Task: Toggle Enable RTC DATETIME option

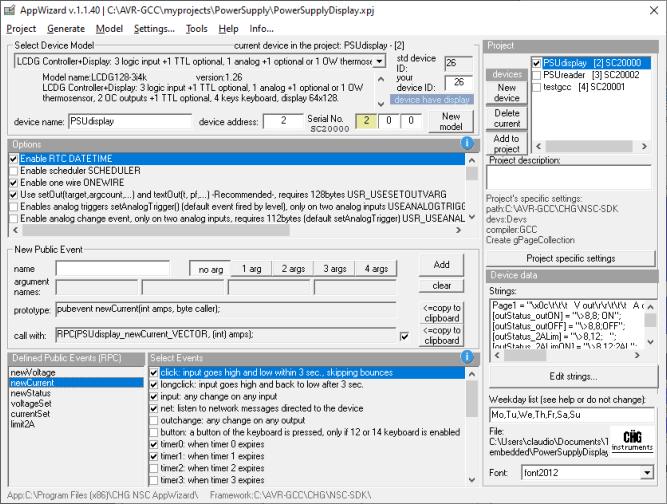Action: pos(14,159)
